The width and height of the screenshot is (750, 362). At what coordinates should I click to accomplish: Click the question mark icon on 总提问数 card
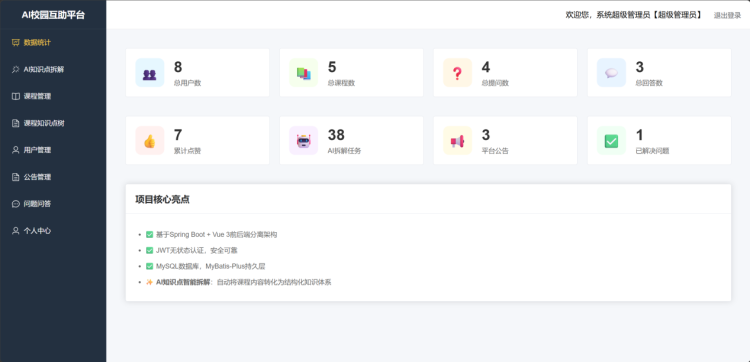coord(457,73)
